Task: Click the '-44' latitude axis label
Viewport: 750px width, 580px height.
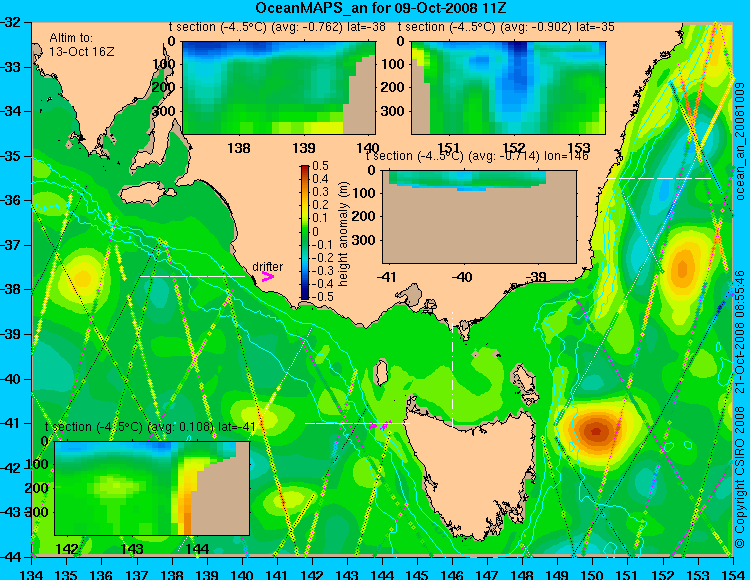Action: tap(11, 557)
